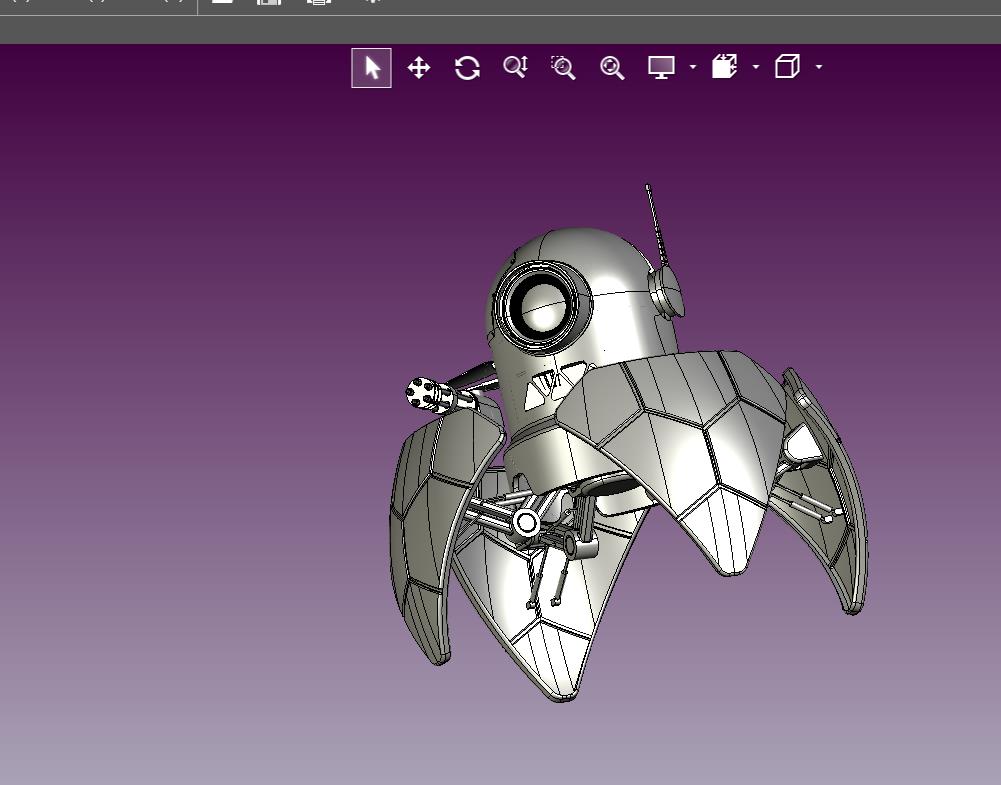Click the Zoom to fit icon

[612, 68]
